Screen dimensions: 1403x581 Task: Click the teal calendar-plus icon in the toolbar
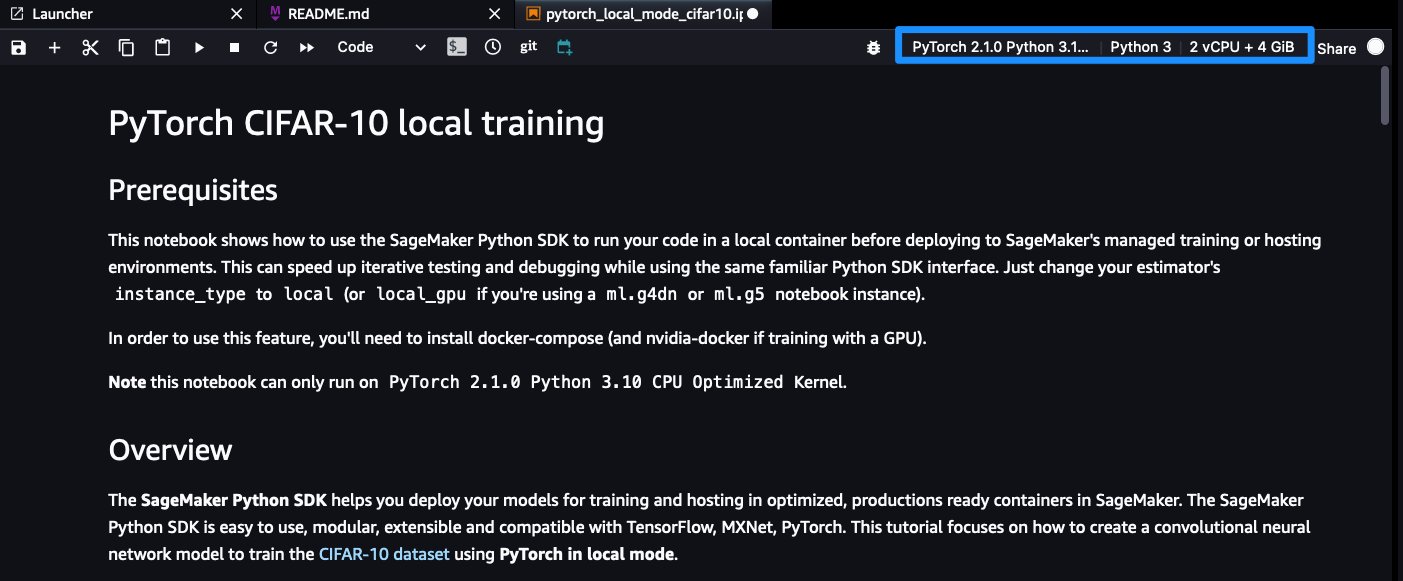(x=565, y=47)
